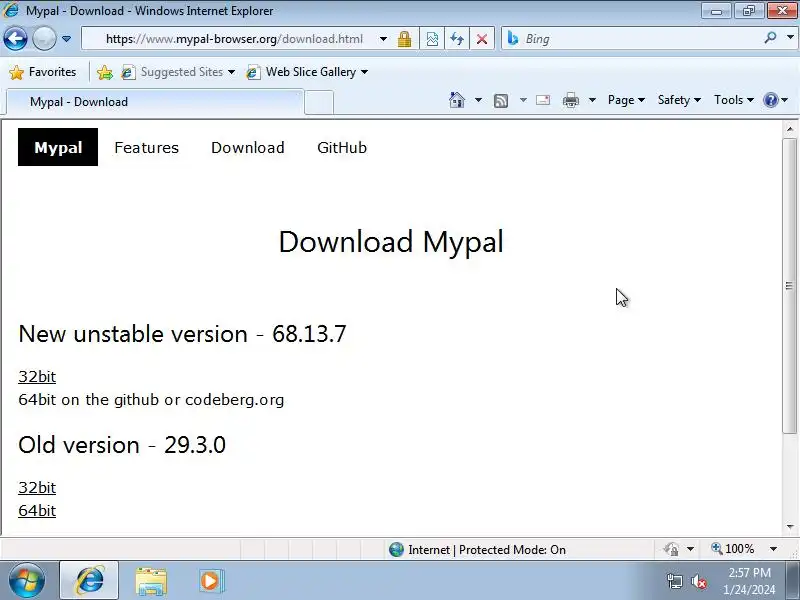Open the Suggested Sites dropdown
Screen dimensions: 800x600
point(178,72)
